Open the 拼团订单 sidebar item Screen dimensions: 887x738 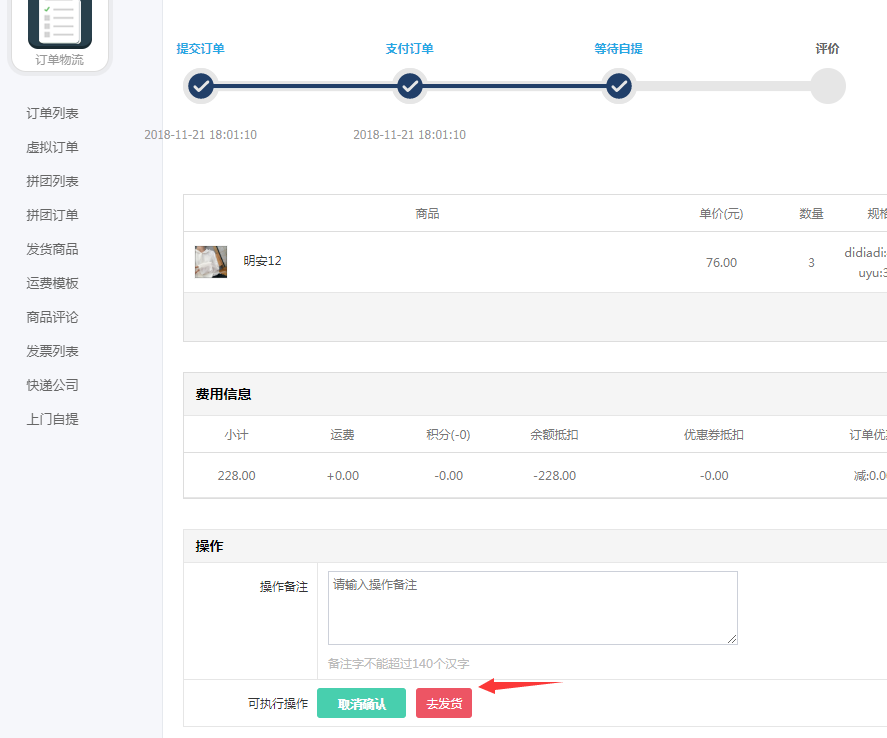click(x=52, y=215)
